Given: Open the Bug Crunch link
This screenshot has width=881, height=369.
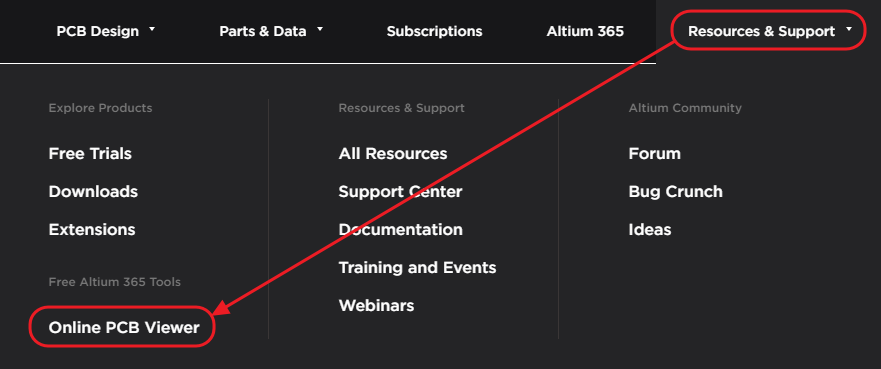Looking at the screenshot, I should click(x=675, y=192).
